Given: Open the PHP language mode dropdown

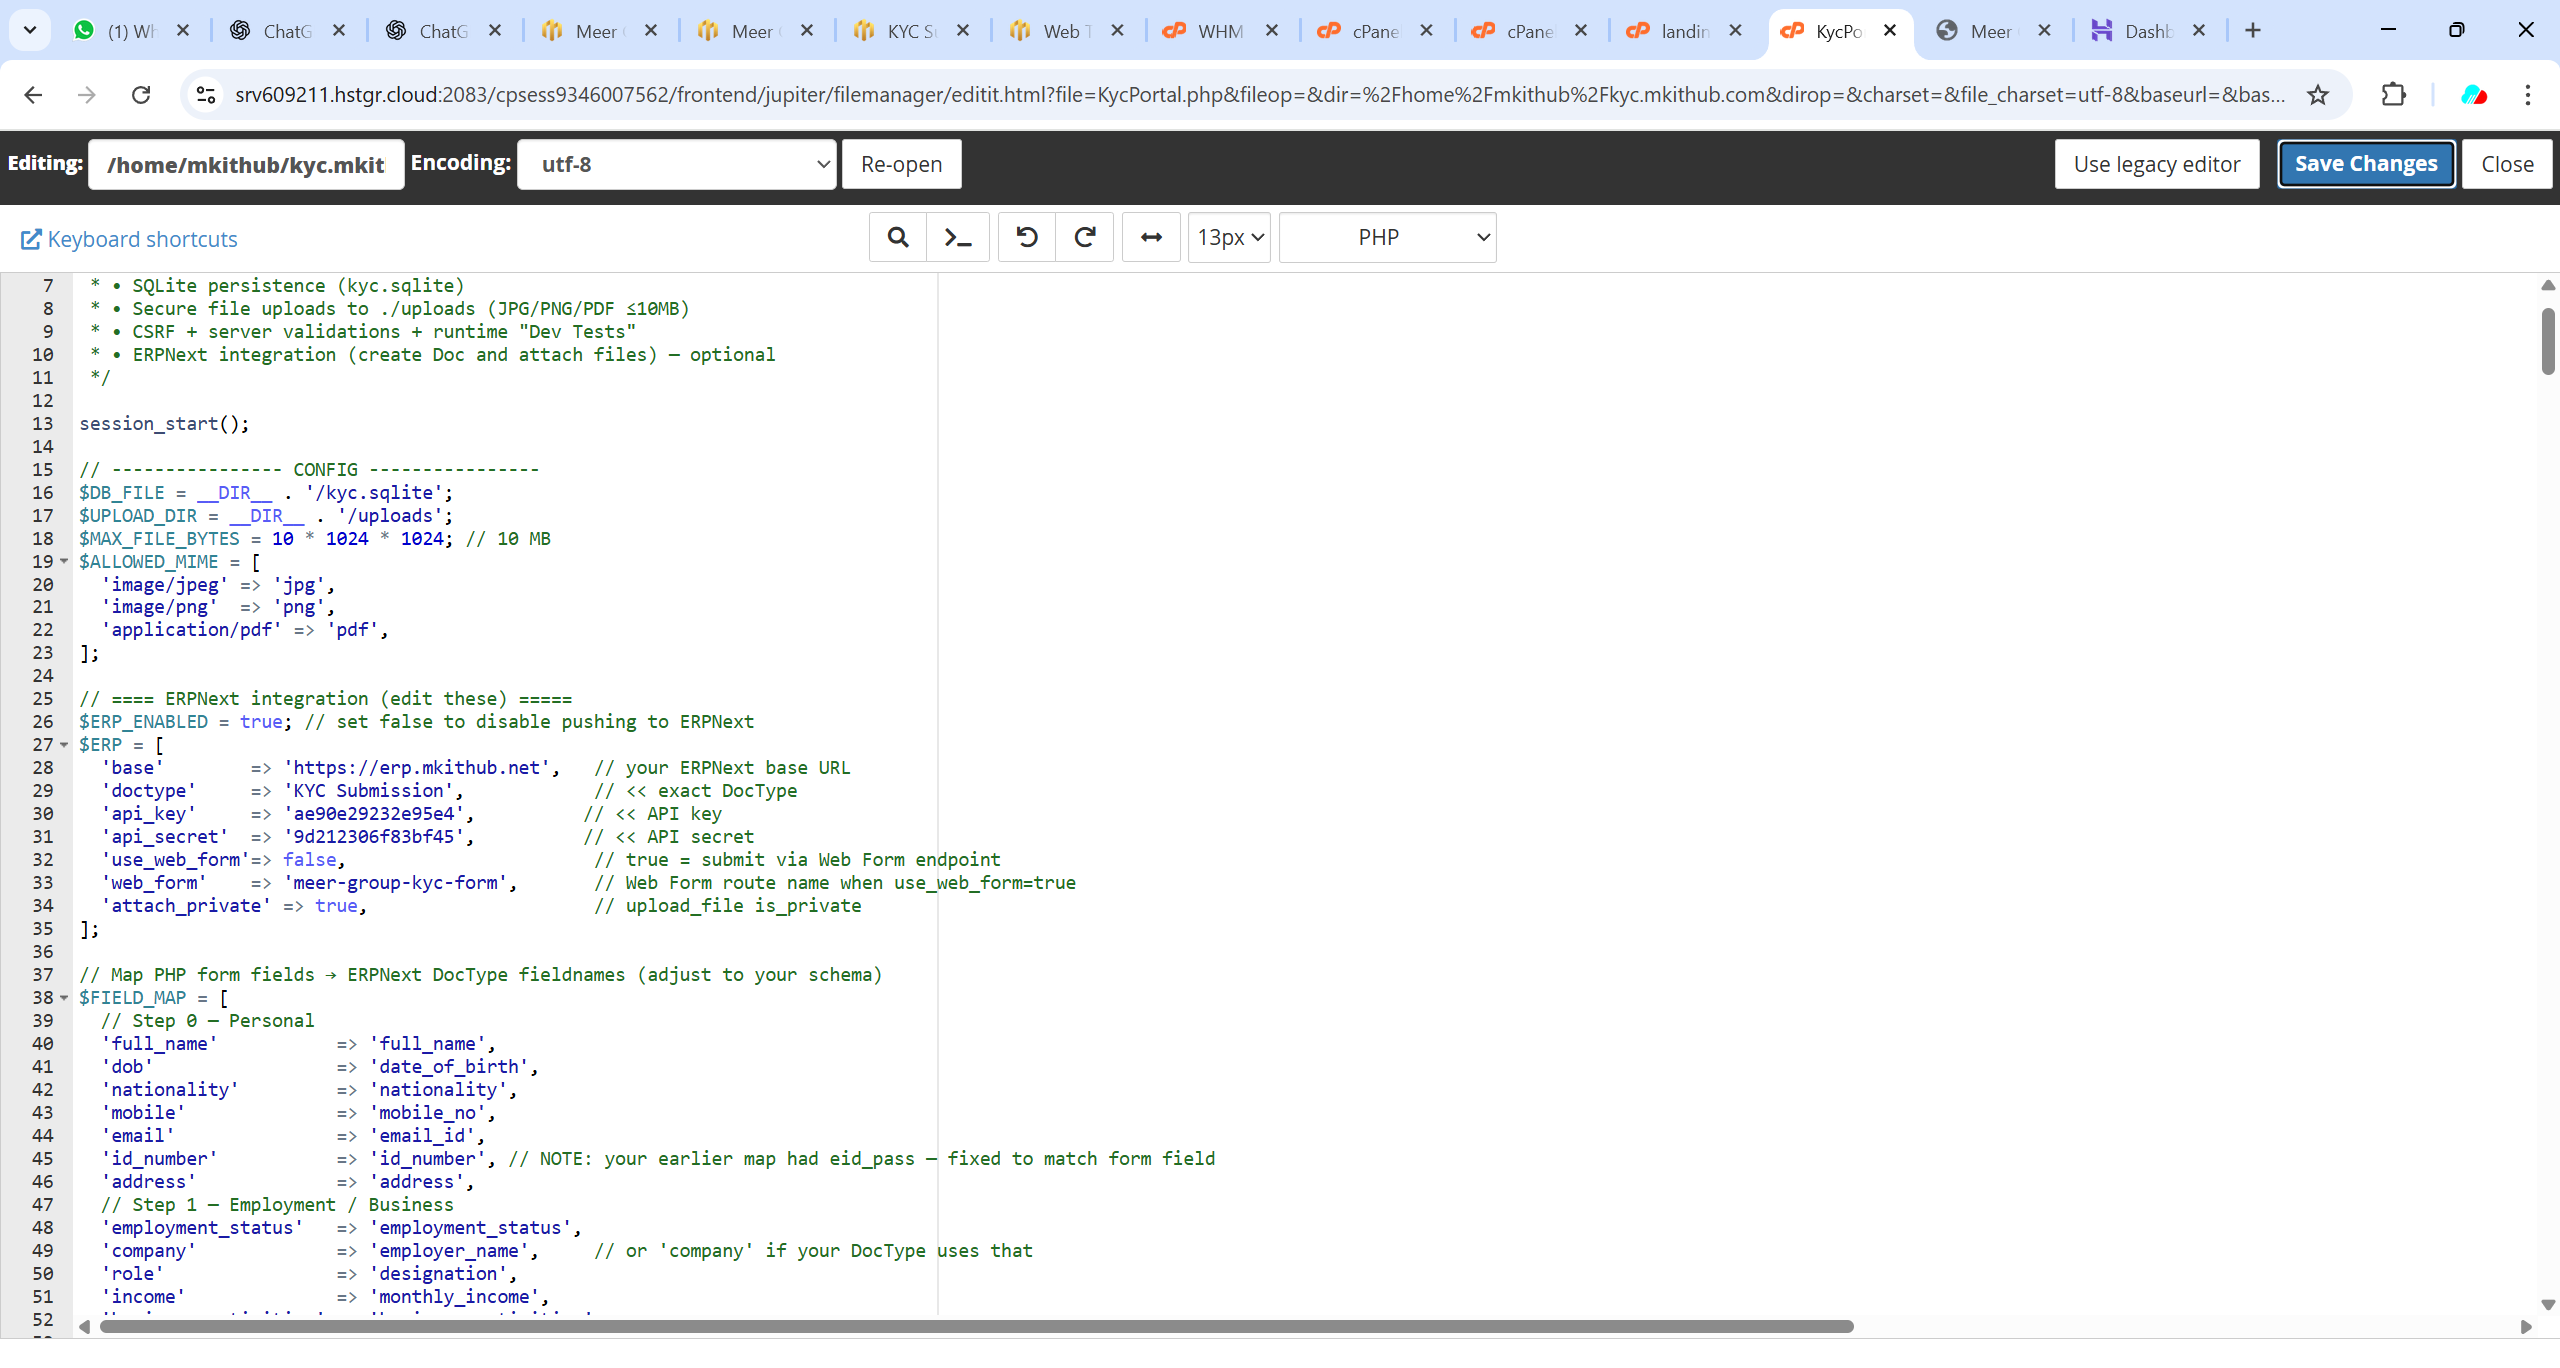Looking at the screenshot, I should click(1387, 237).
